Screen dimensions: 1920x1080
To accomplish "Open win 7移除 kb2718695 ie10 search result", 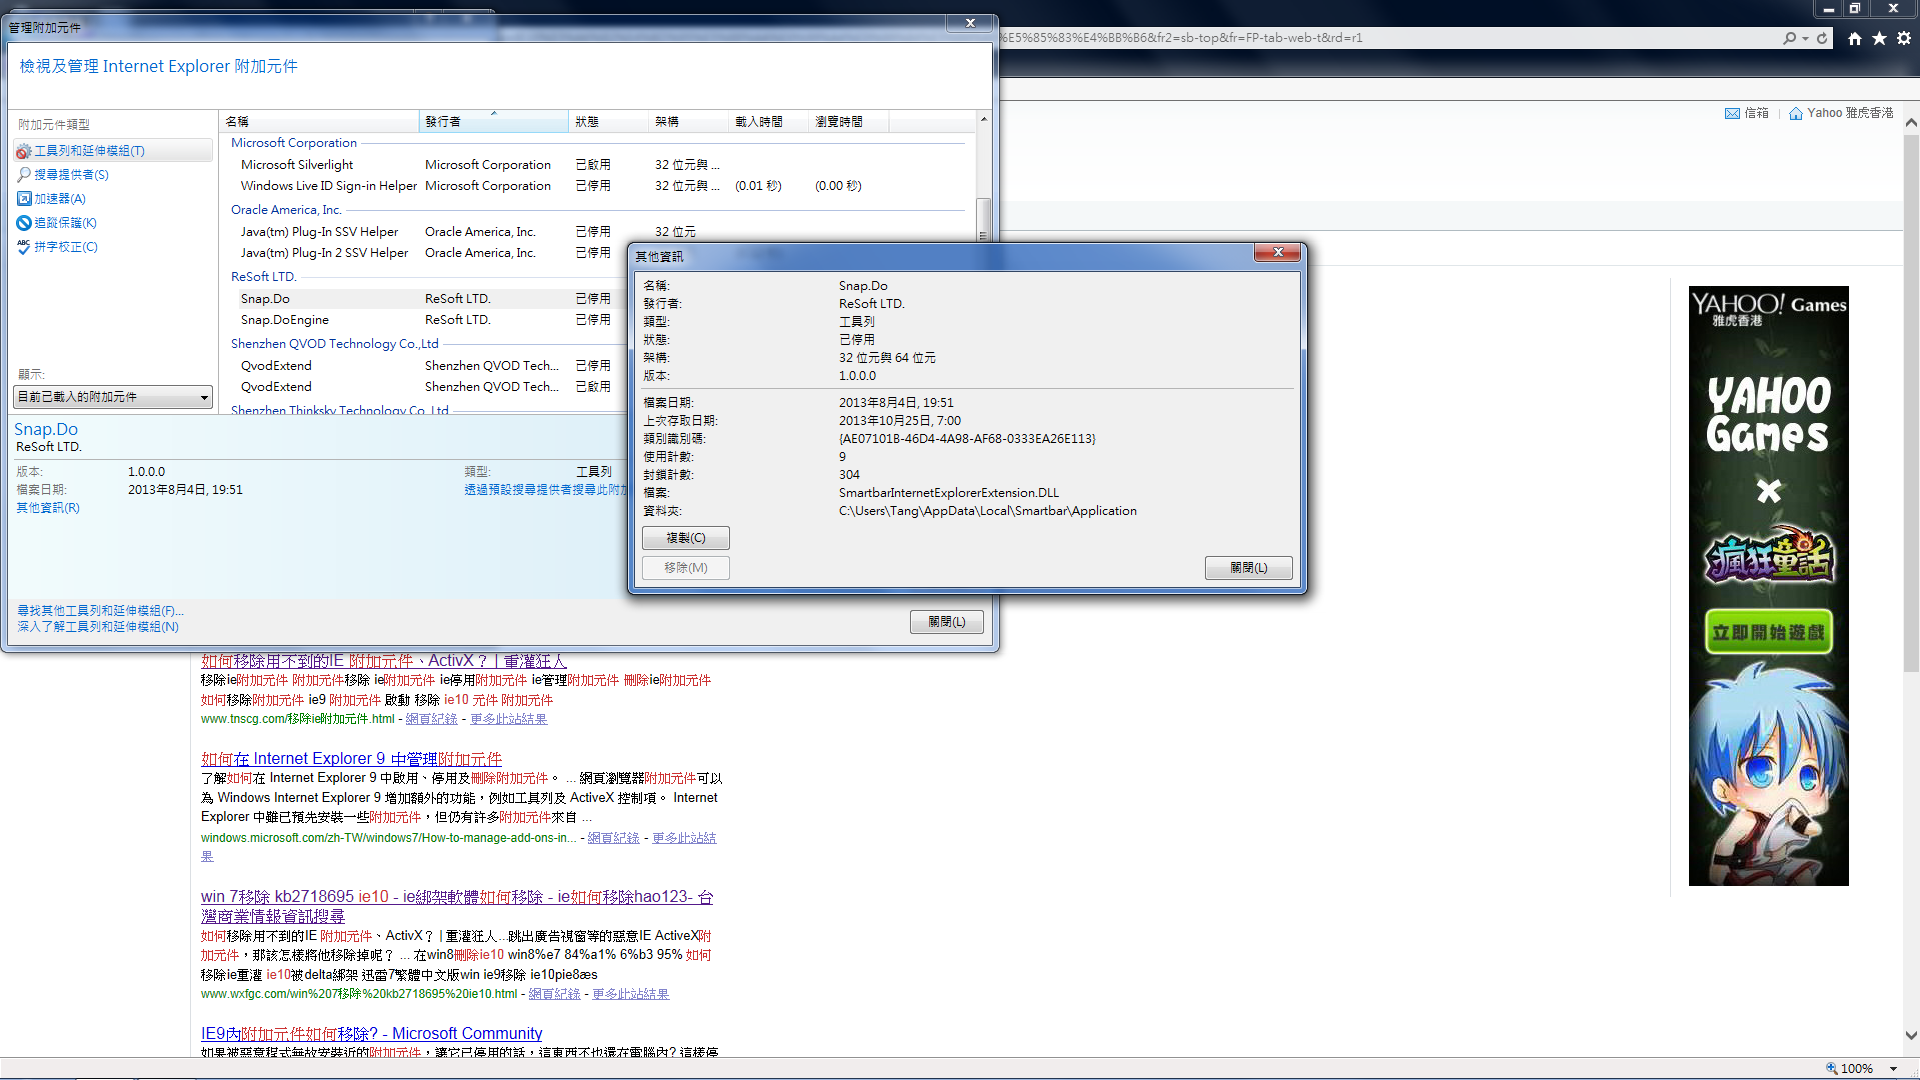I will point(457,906).
